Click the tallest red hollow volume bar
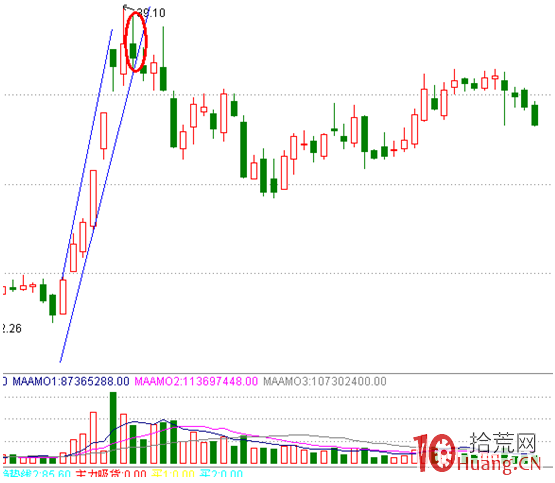555x483 pixels. coord(93,438)
